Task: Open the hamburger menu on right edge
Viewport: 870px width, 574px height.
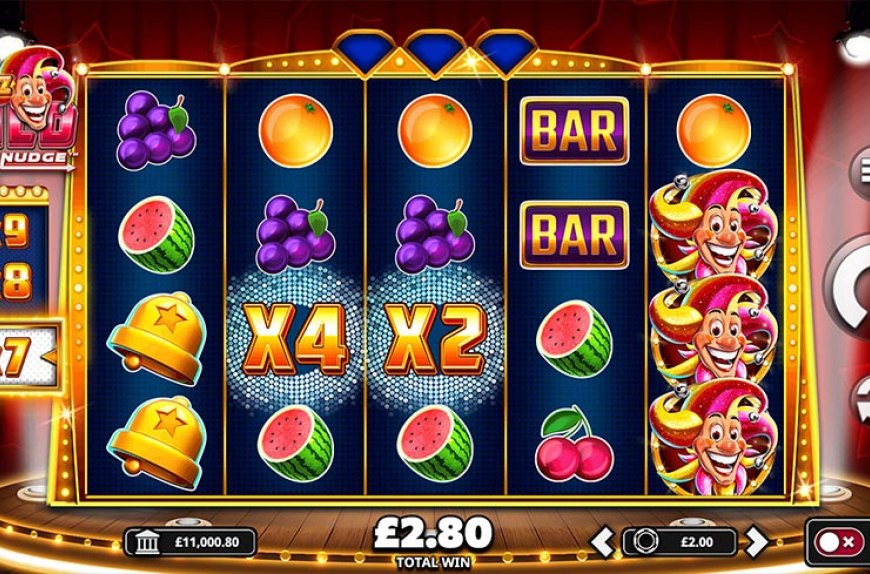Action: tap(861, 172)
